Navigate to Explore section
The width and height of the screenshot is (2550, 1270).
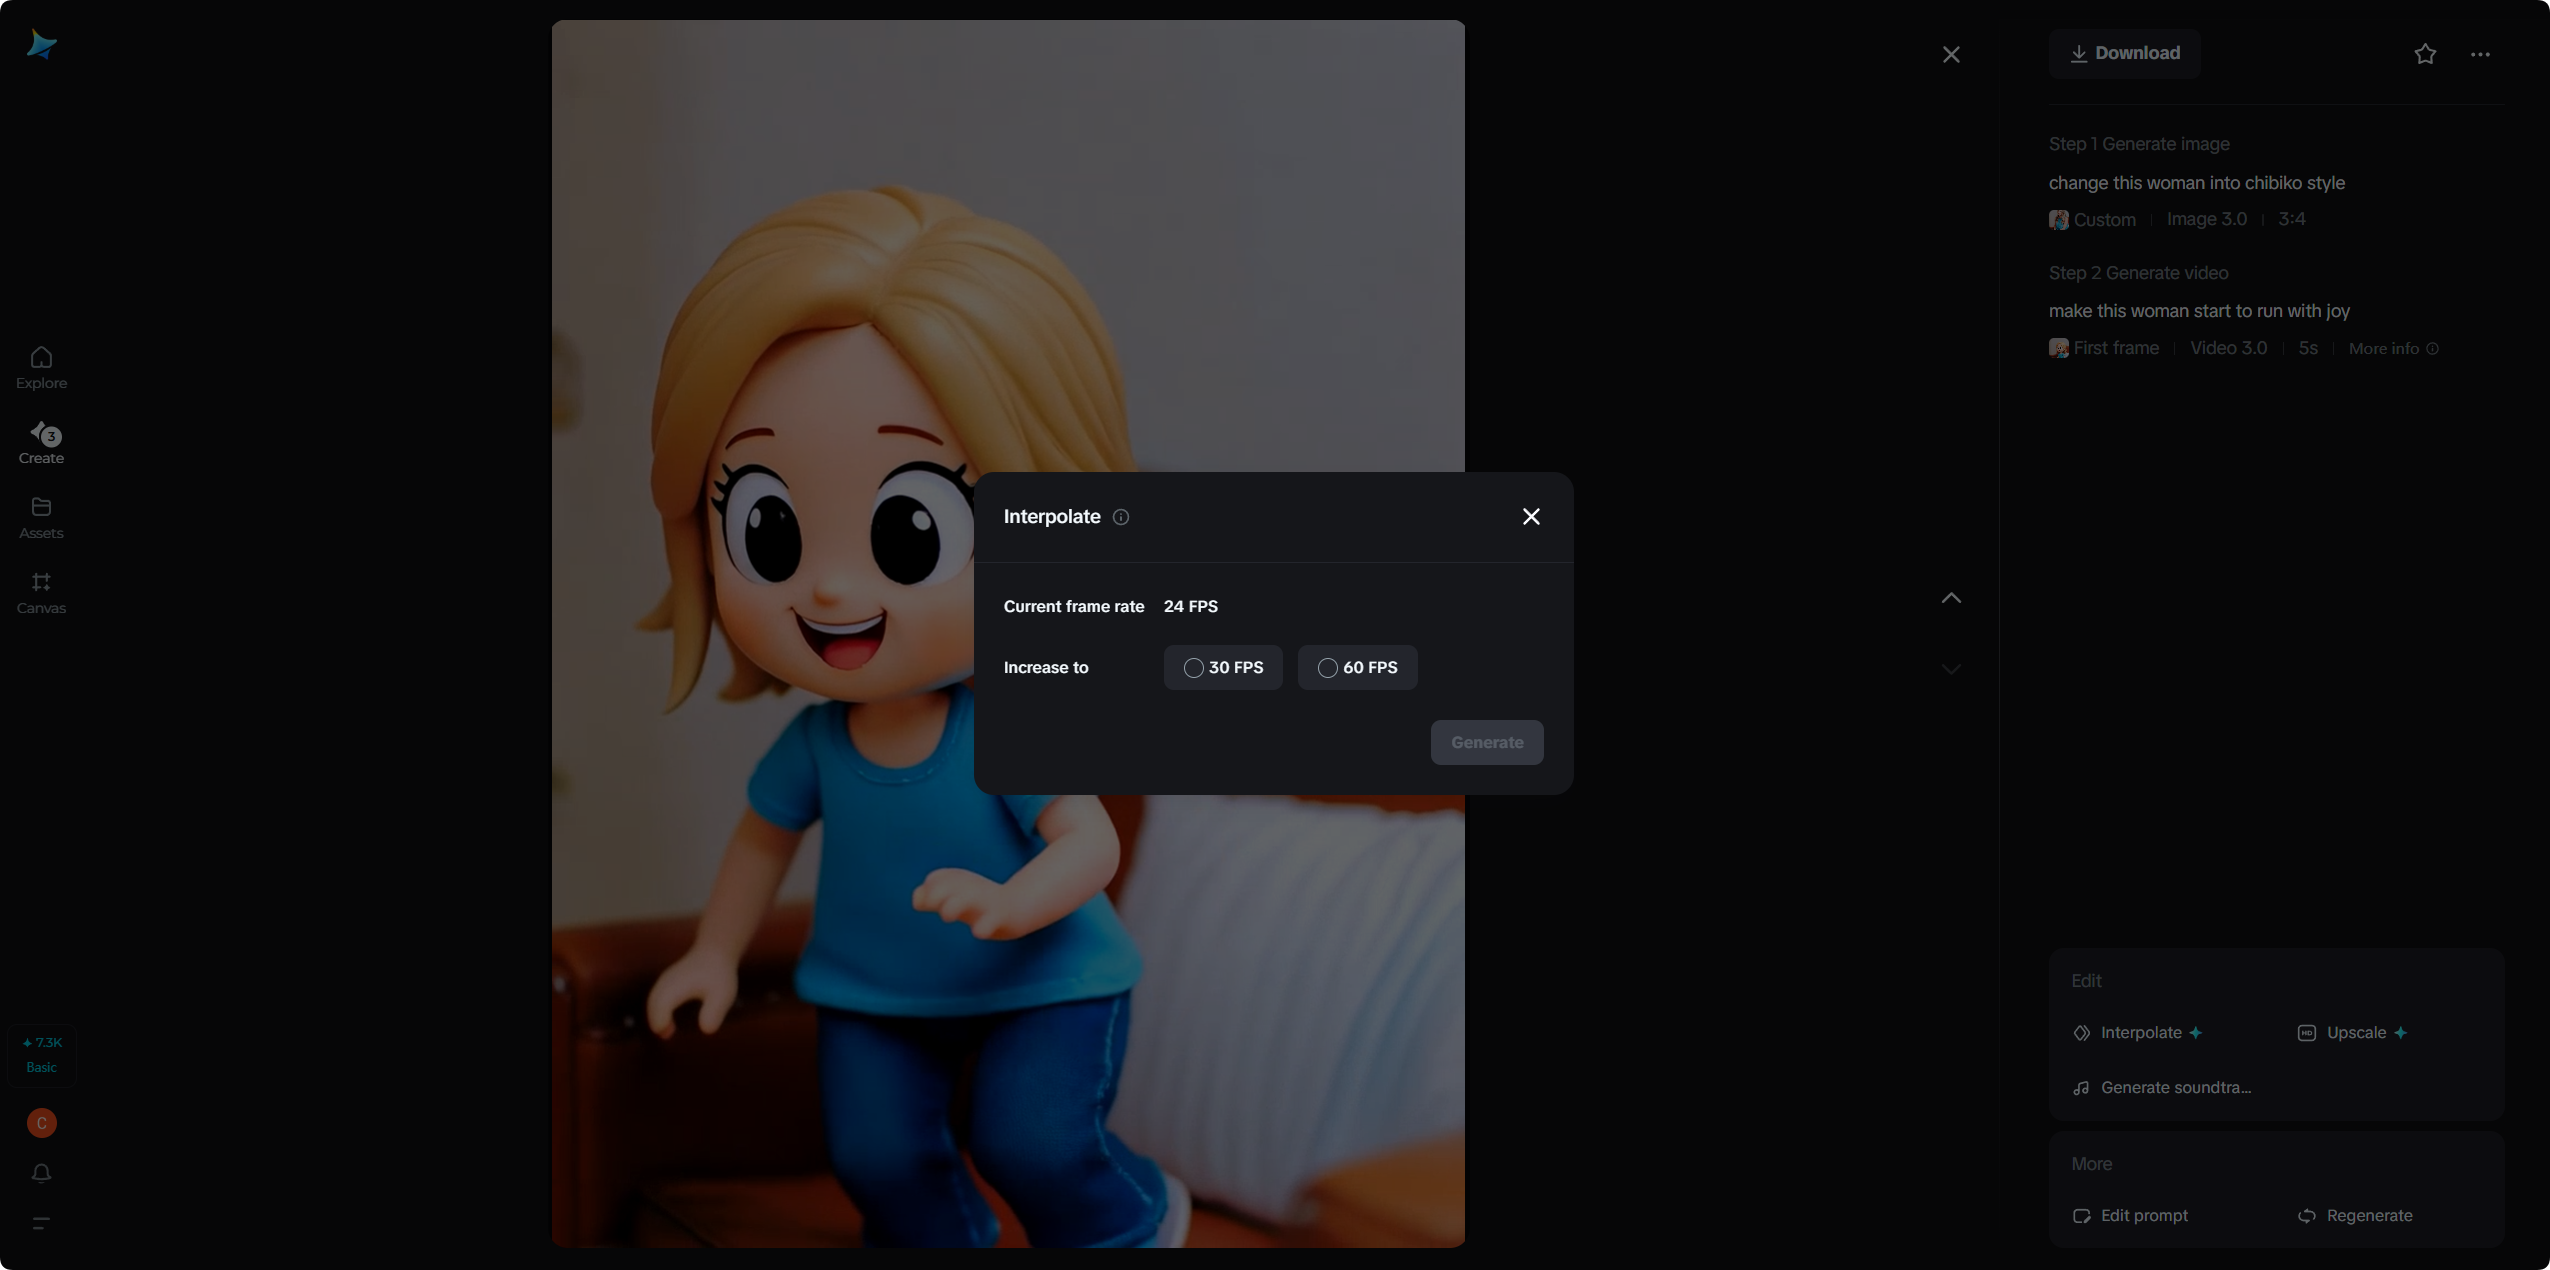40,366
